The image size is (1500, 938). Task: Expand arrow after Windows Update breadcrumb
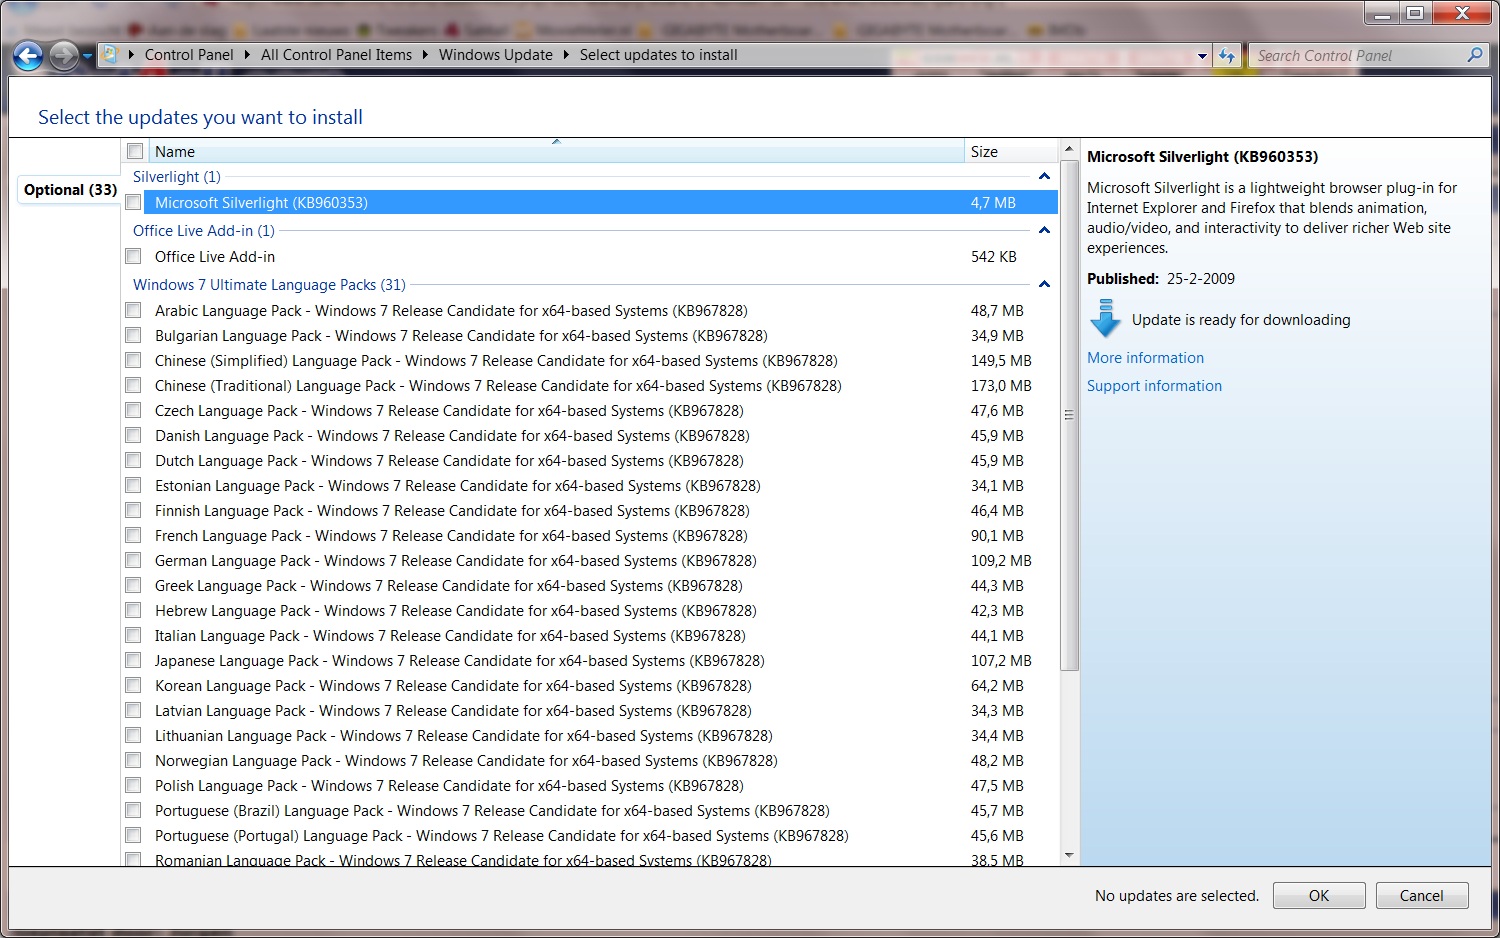(x=566, y=55)
